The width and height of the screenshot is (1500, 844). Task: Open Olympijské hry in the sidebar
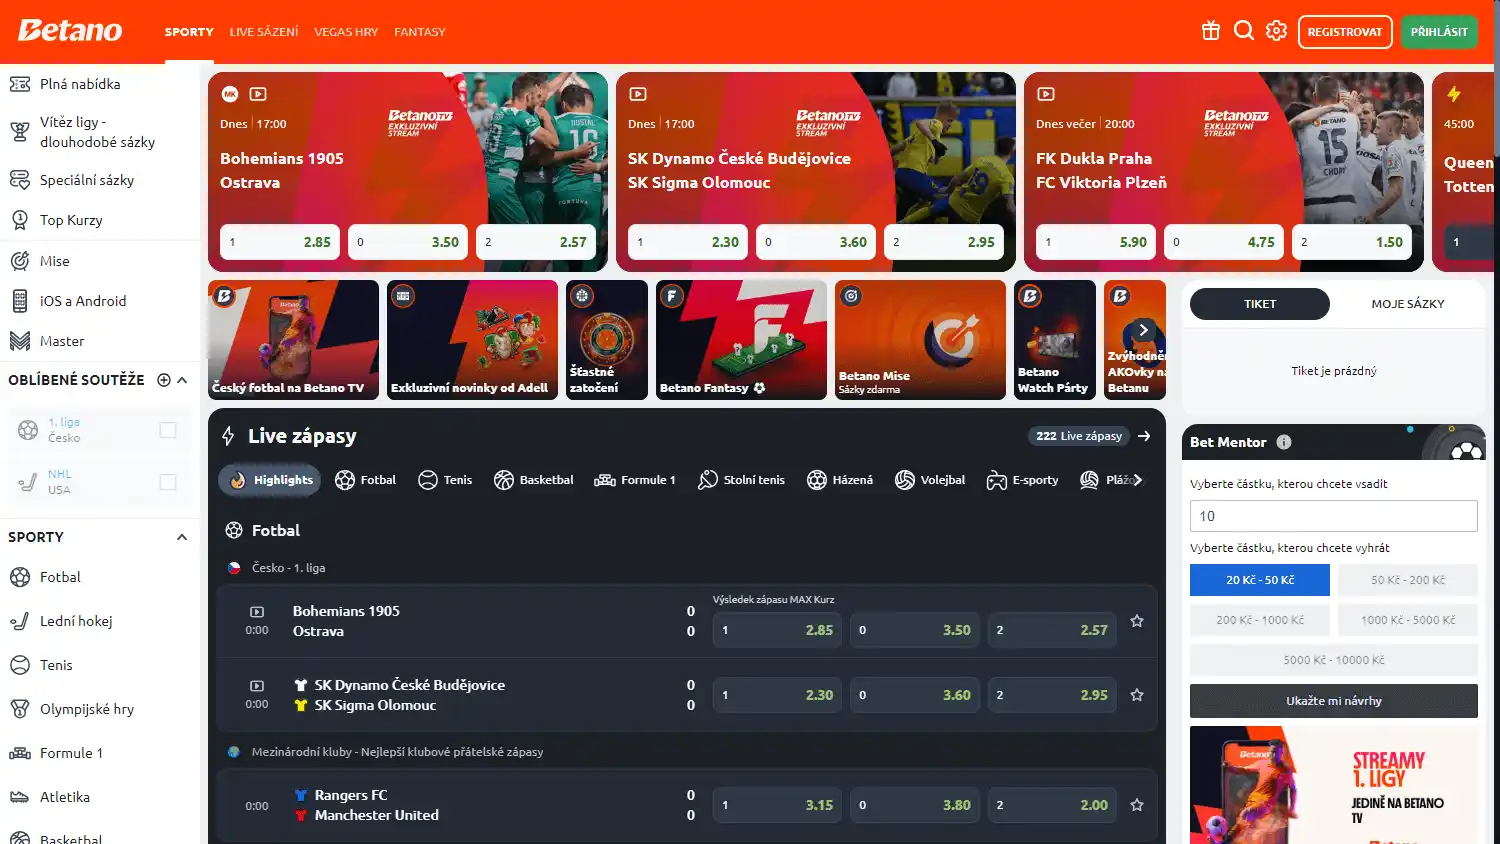(x=100, y=709)
